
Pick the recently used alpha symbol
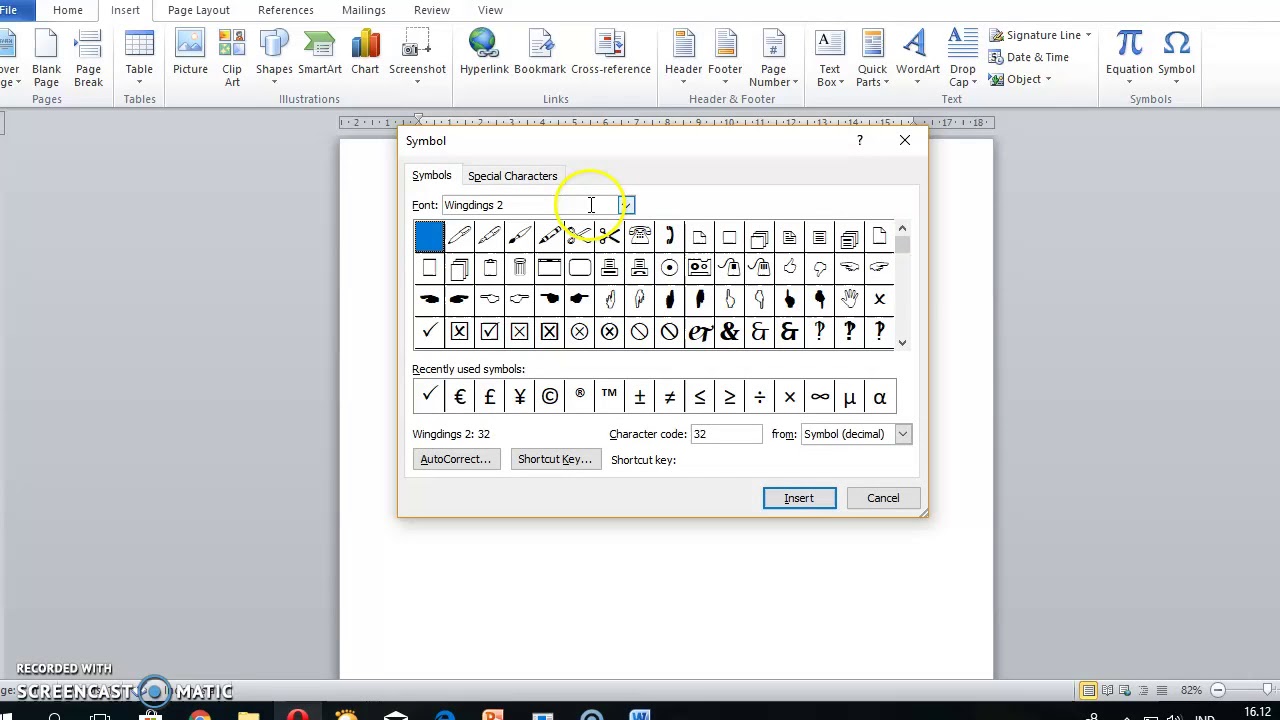[879, 397]
